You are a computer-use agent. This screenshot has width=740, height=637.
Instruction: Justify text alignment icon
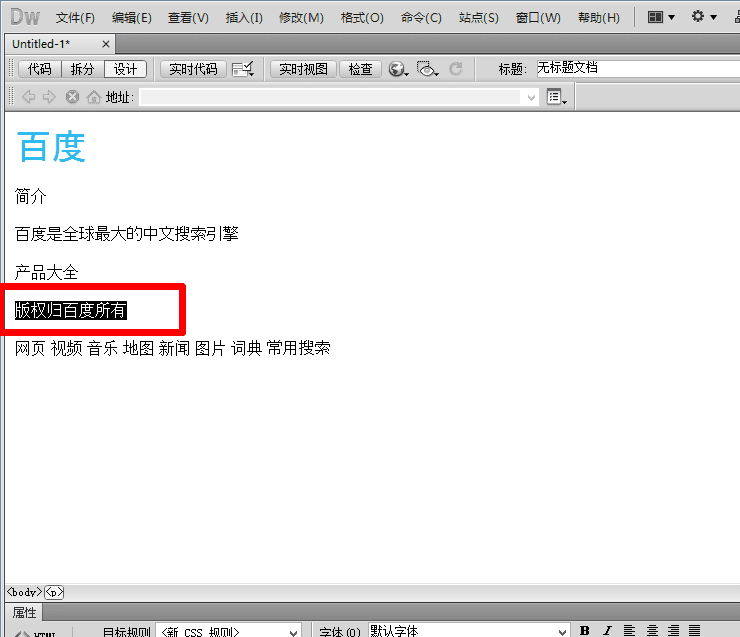coord(694,630)
